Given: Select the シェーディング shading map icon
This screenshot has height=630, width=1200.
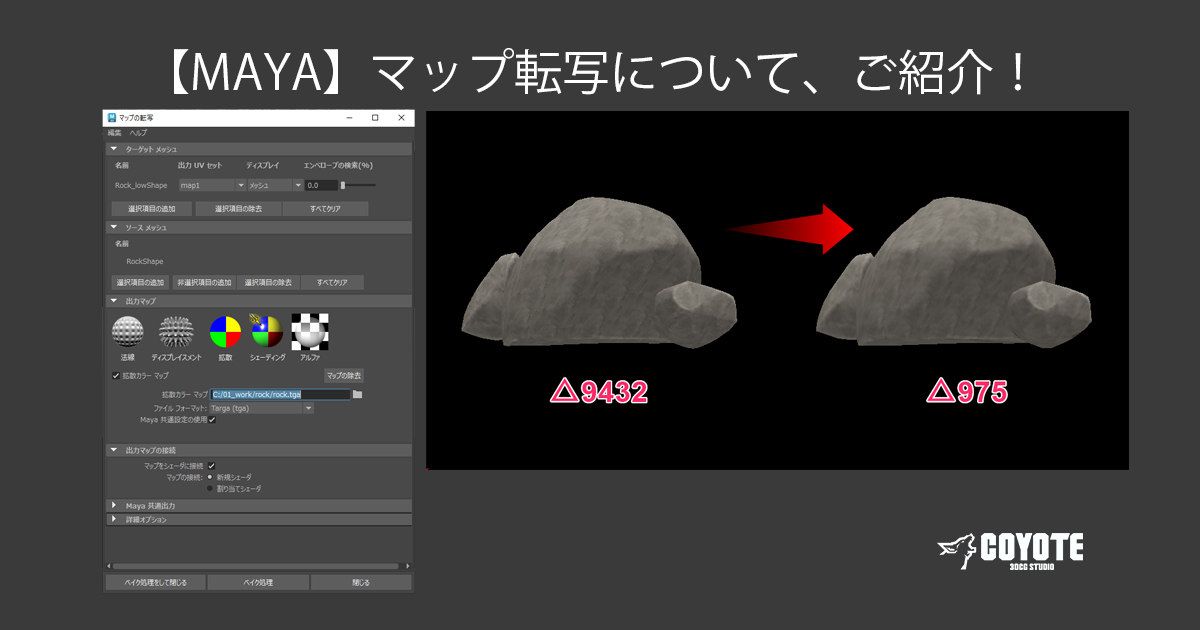Looking at the screenshot, I should click(x=267, y=331).
